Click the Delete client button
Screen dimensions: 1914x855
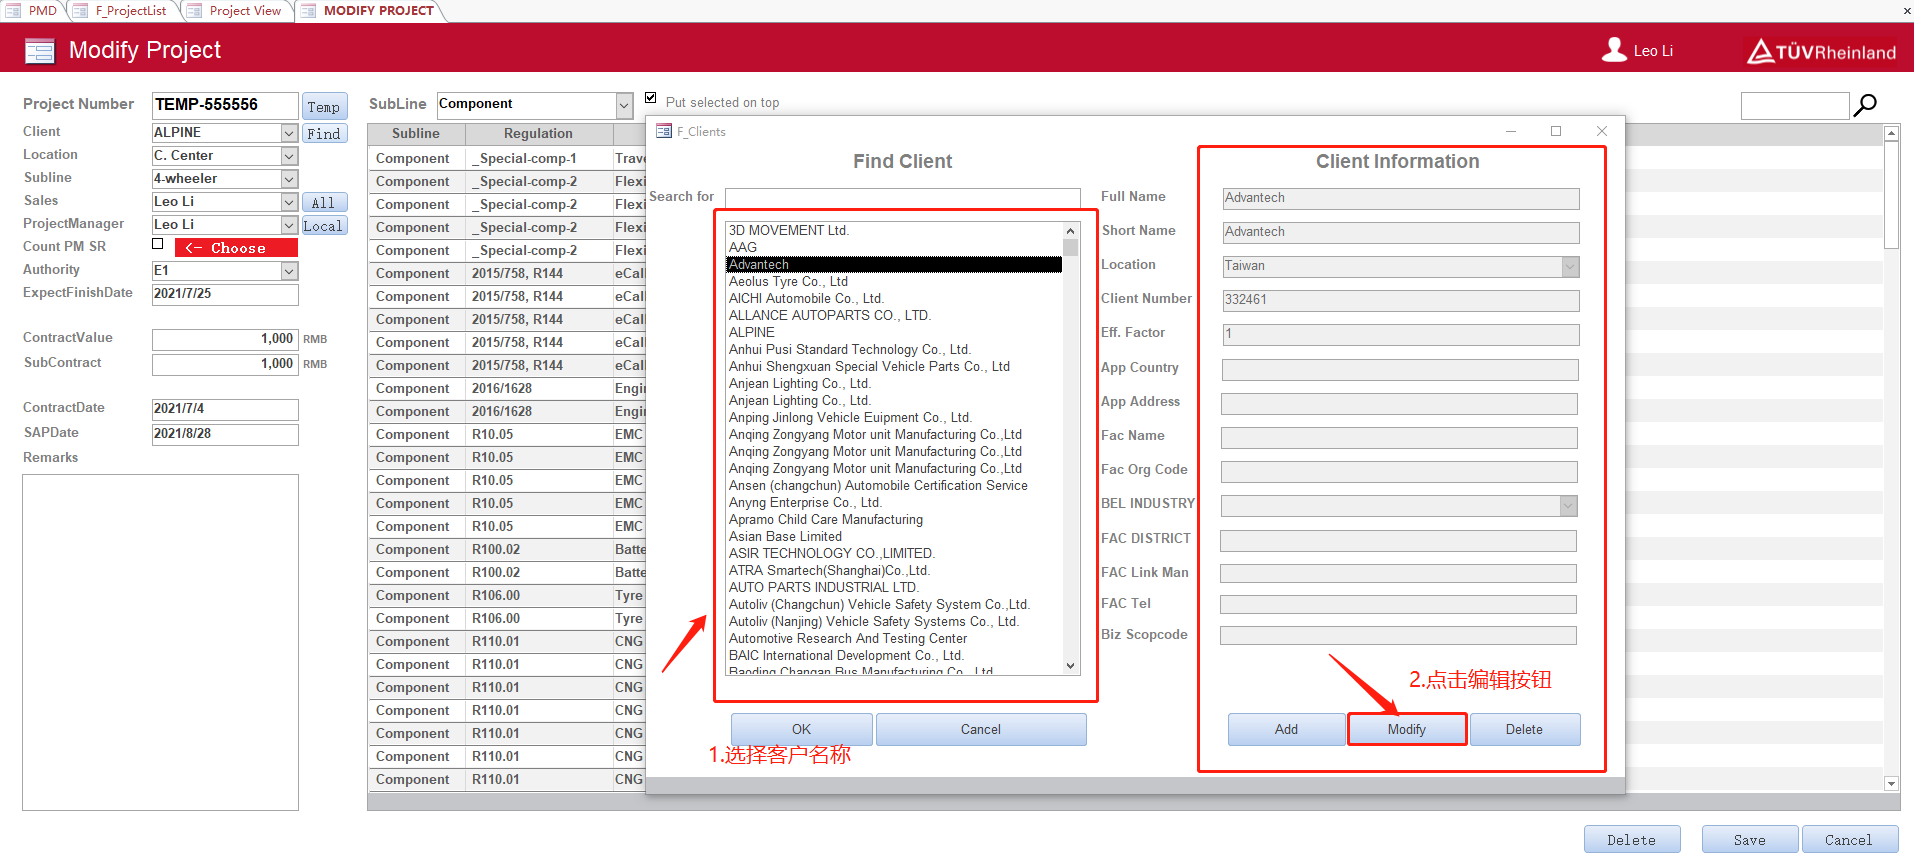pyautogui.click(x=1524, y=729)
